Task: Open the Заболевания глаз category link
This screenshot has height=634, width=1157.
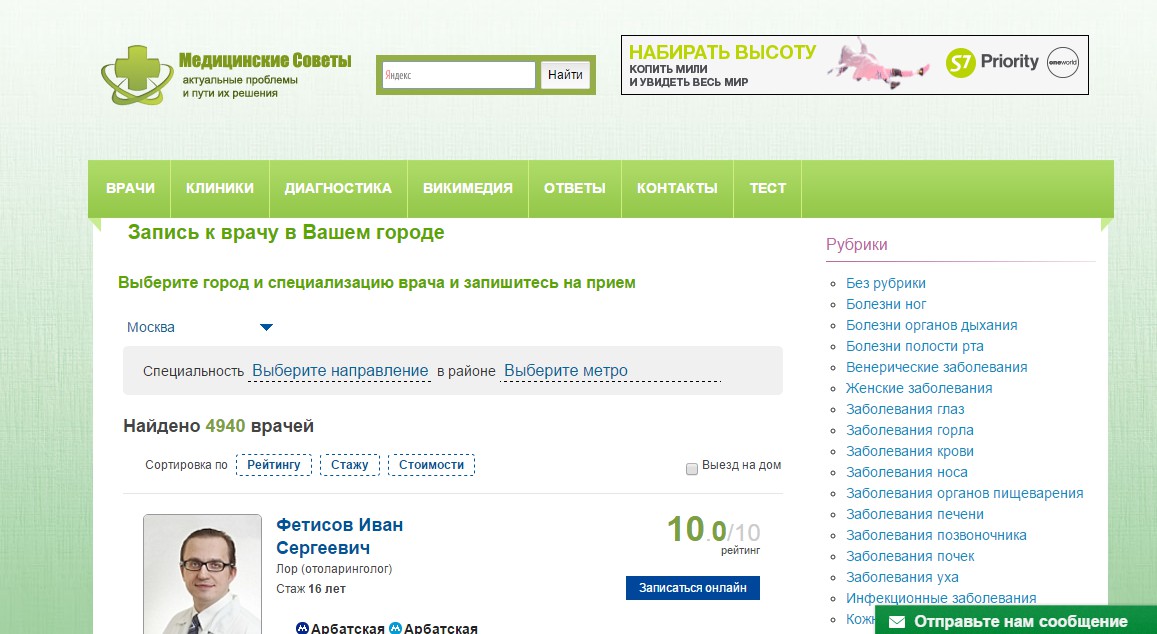Action: pyautogui.click(x=905, y=409)
